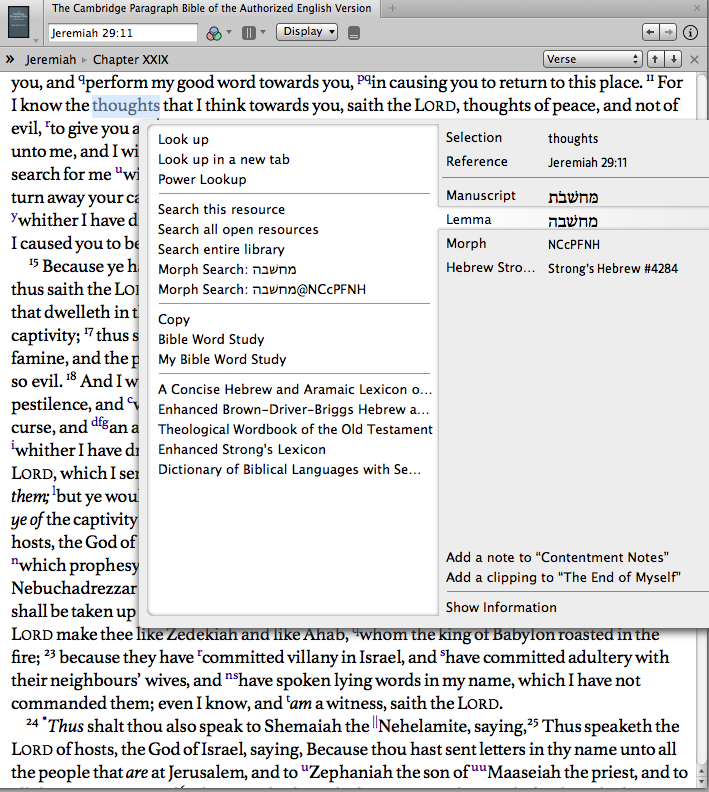This screenshot has width=709, height=792.
Task: Select Search entire library
Action: coord(221,250)
